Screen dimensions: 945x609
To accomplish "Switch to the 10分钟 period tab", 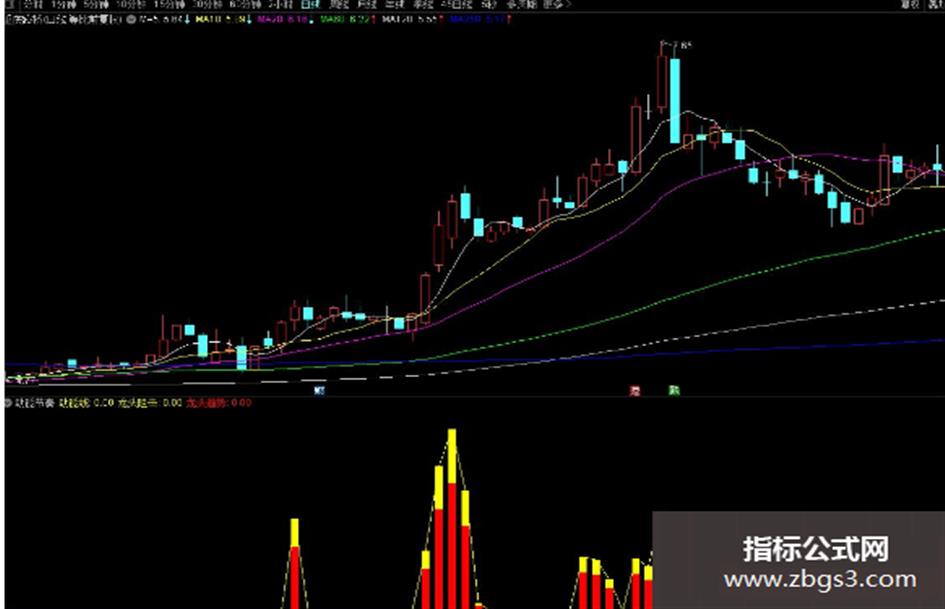I will (x=130, y=4).
